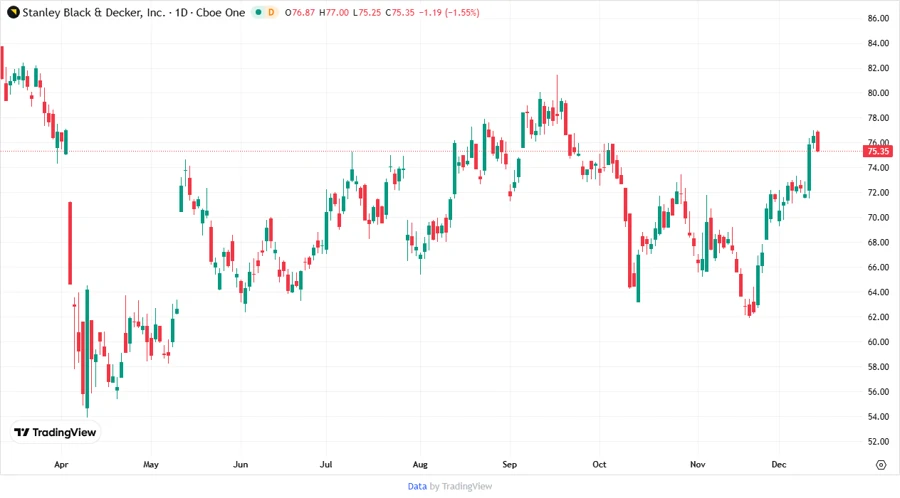Screen dimensions: 900x498
Task: Click the open value O76.87
Action: [x=300, y=12]
